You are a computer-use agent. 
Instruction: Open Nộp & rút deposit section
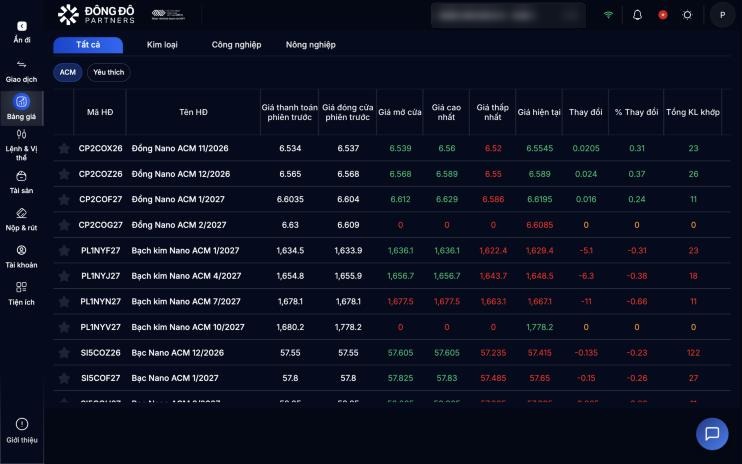click(21, 220)
